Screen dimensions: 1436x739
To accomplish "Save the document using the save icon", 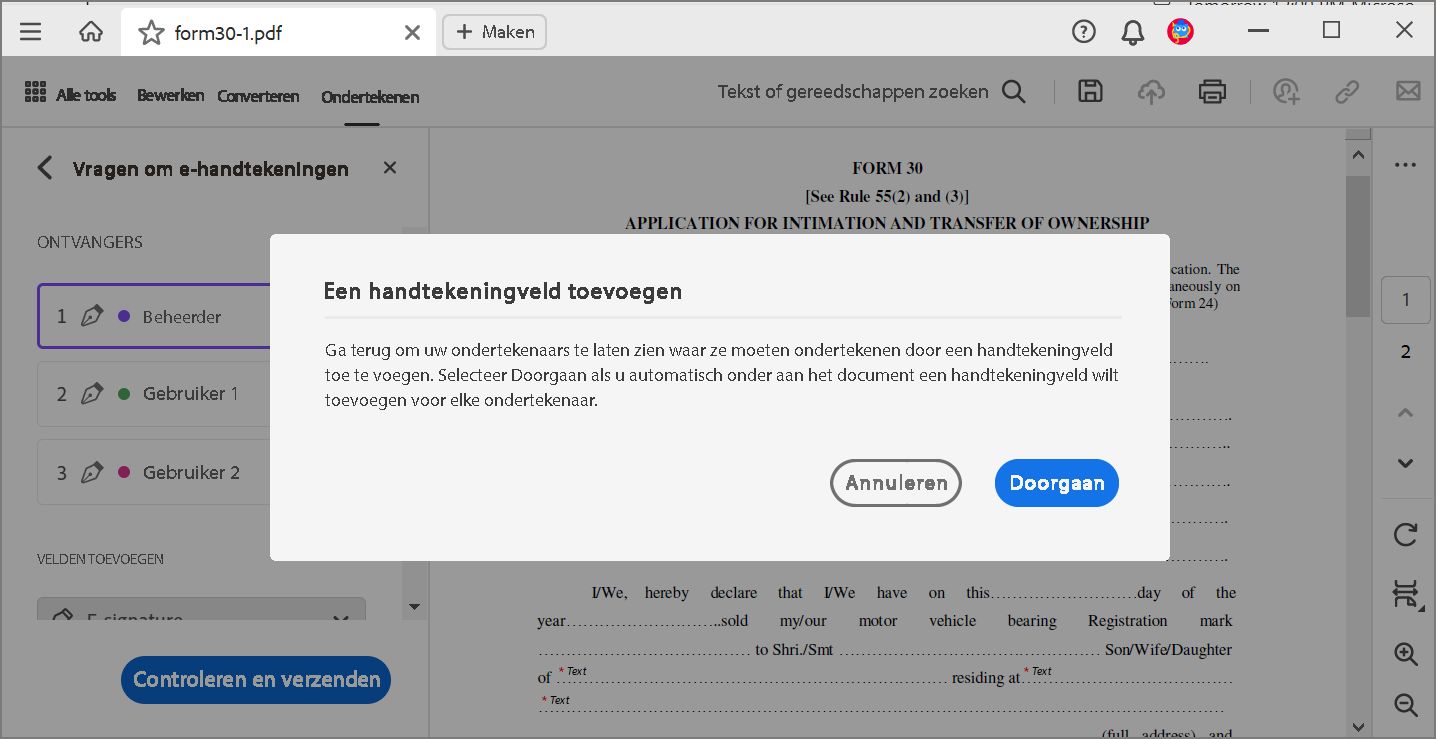I will click(1089, 91).
